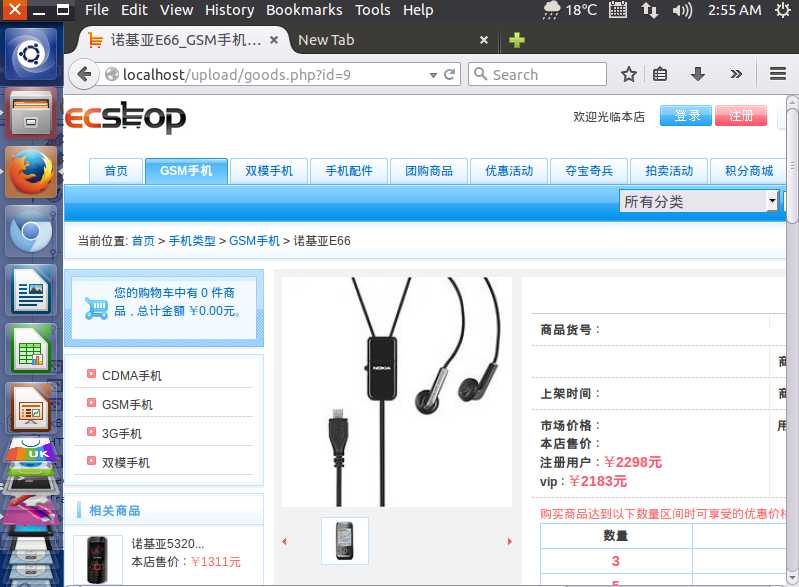Click the phone thumbnail under main image

pos(344,541)
